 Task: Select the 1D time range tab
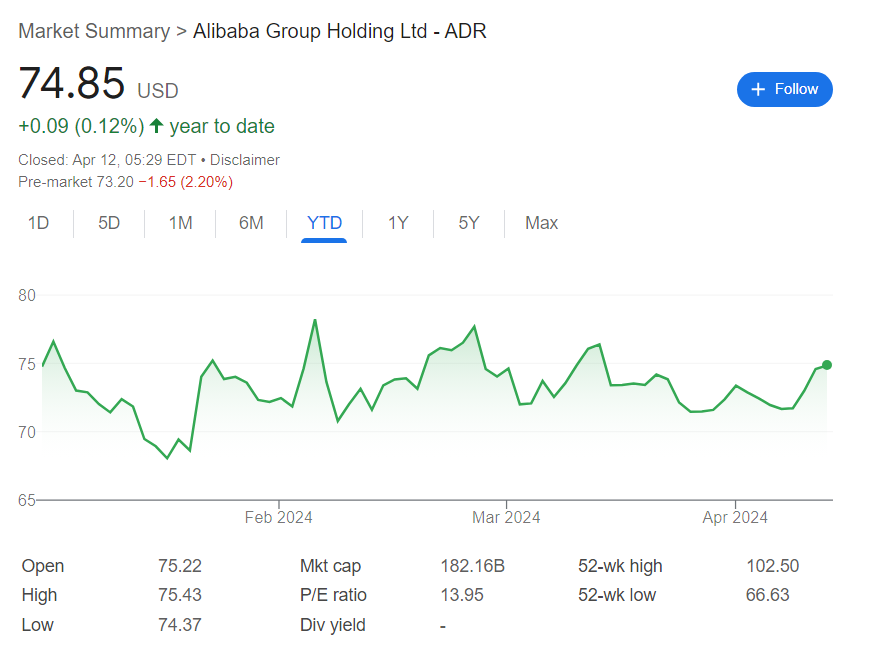tap(38, 223)
